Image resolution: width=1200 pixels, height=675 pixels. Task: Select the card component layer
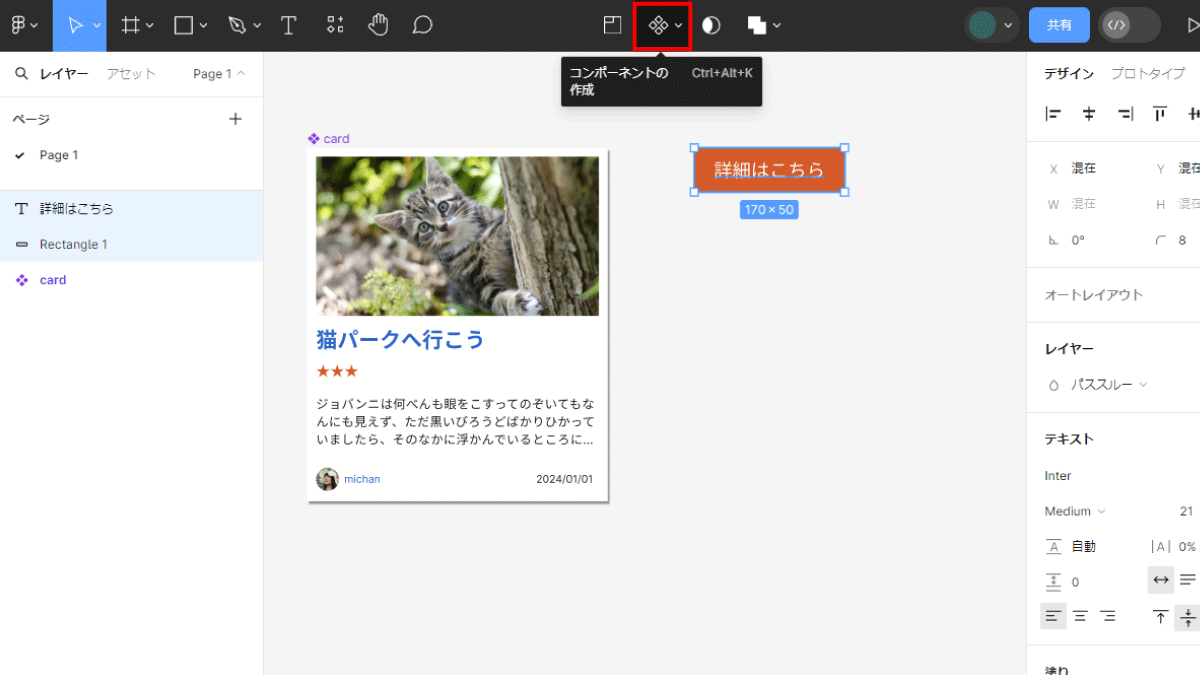point(132,280)
